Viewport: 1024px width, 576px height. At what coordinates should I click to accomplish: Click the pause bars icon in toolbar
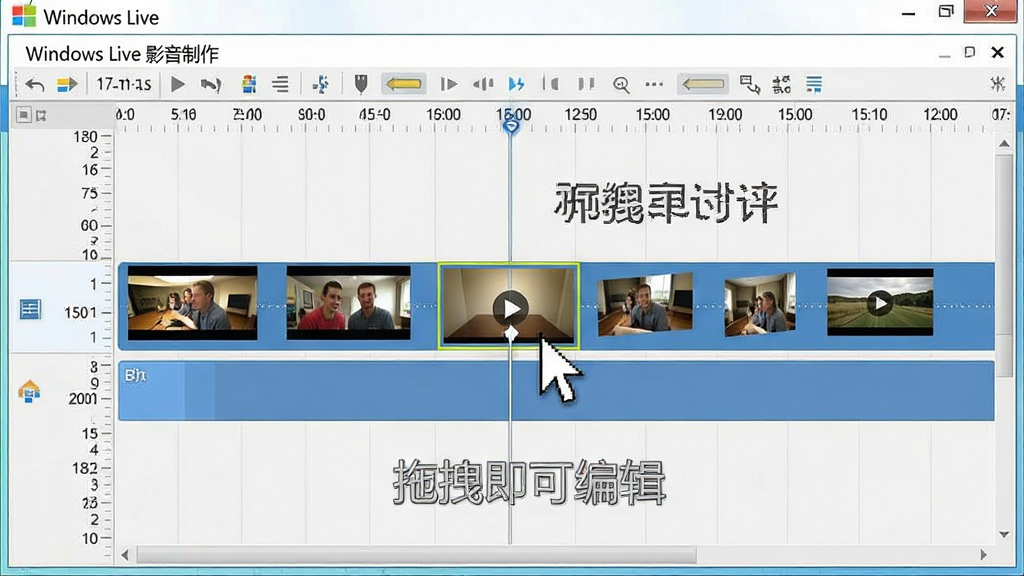(x=586, y=84)
